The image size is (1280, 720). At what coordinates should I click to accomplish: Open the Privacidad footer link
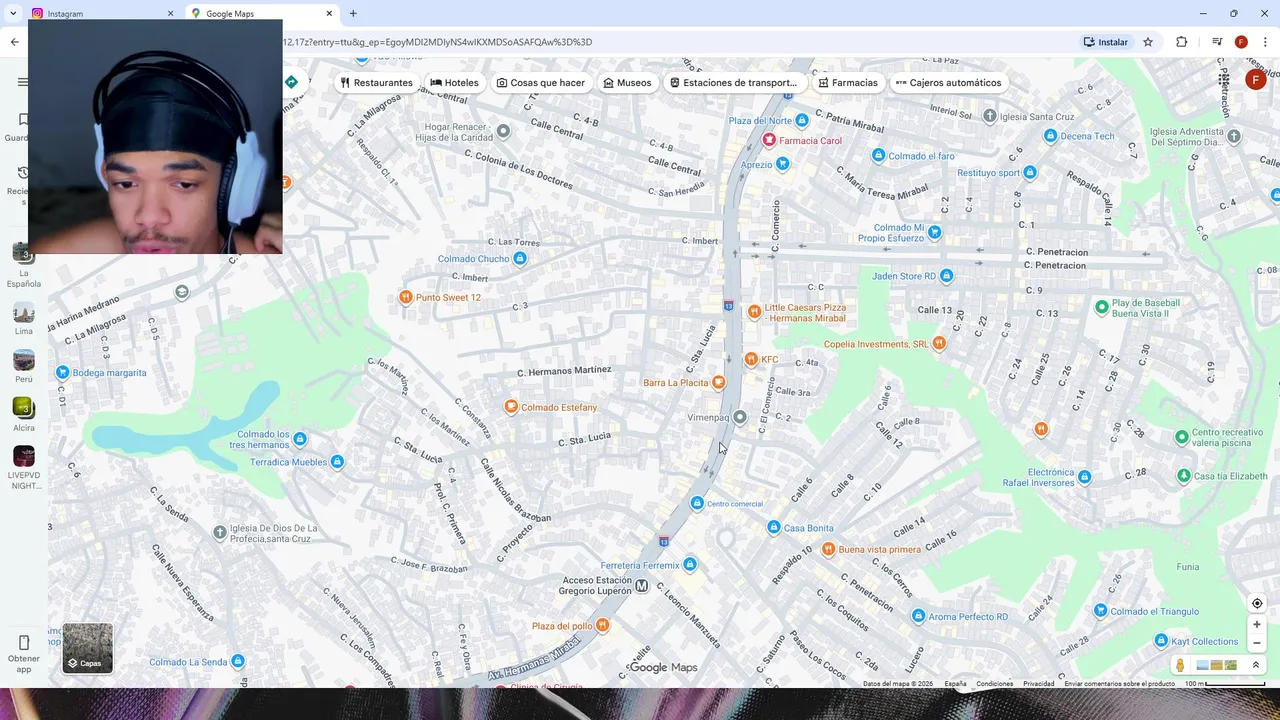coord(1038,684)
